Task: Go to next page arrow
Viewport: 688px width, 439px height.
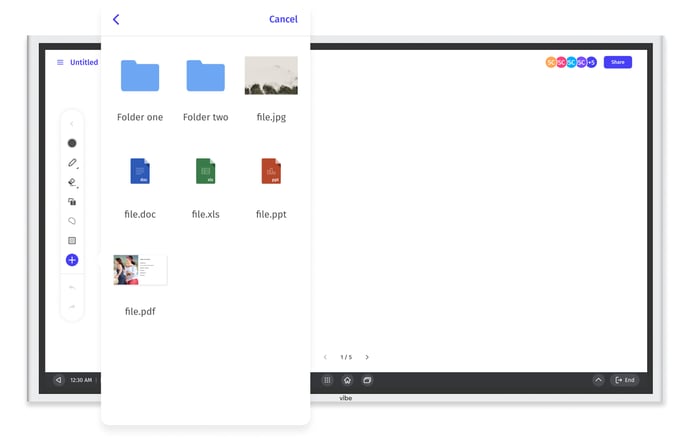Action: point(367,357)
